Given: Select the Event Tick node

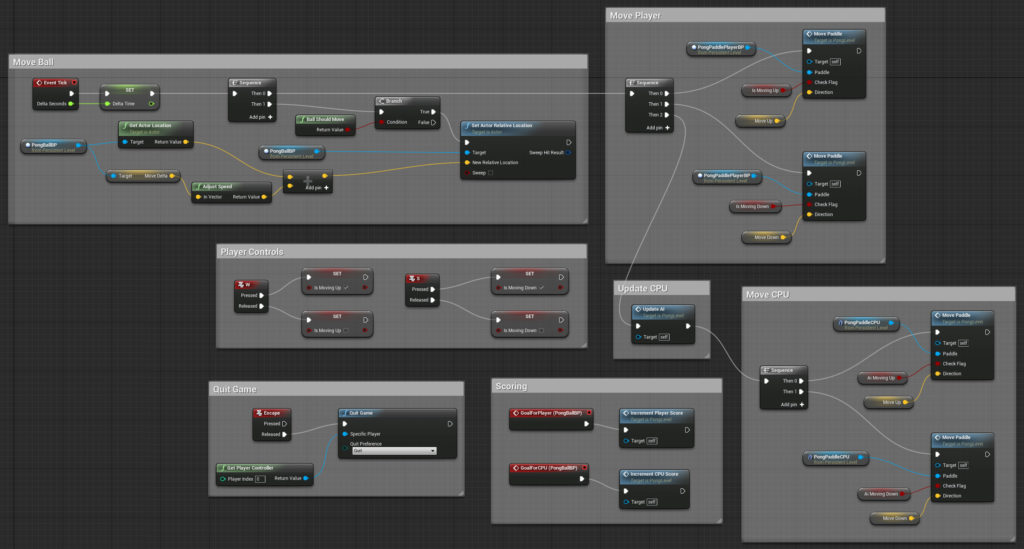Looking at the screenshot, I should [56, 93].
